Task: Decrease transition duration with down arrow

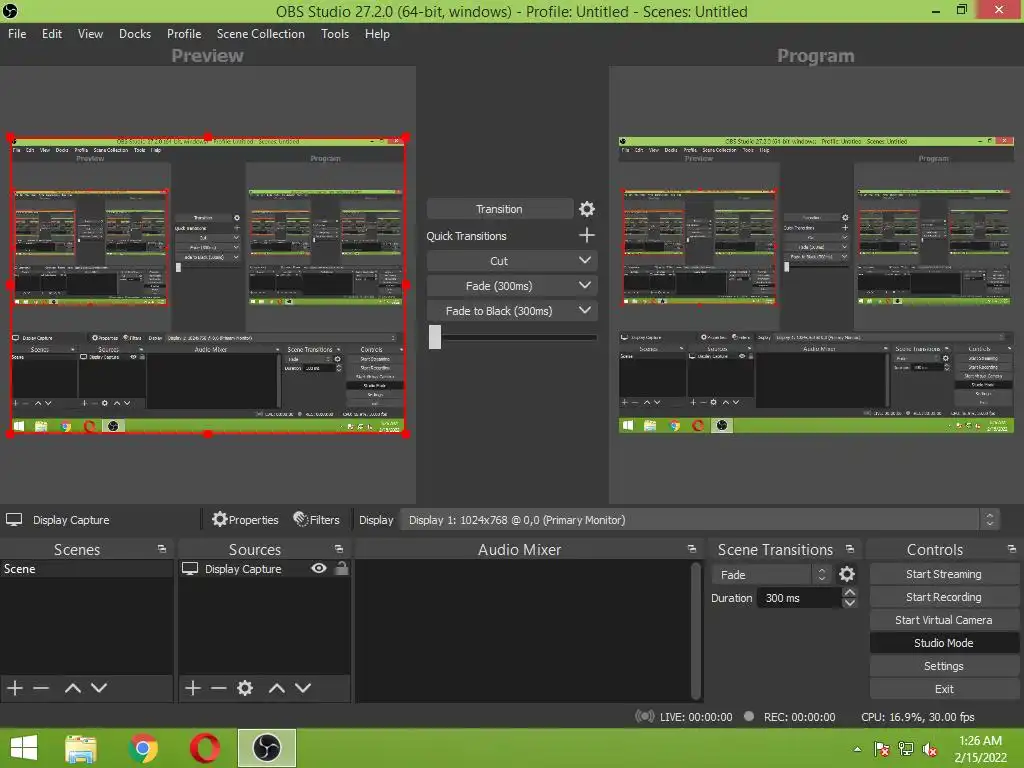Action: point(849,603)
